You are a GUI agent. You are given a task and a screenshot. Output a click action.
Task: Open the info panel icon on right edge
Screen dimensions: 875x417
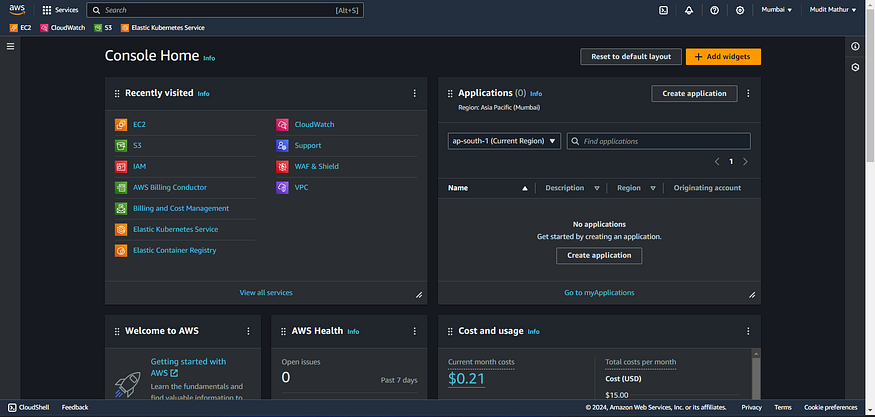[x=855, y=46]
